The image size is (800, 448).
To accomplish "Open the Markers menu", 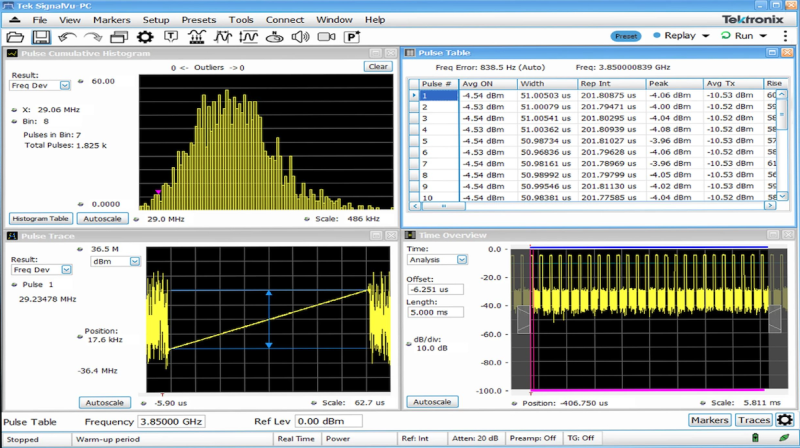I will click(111, 19).
